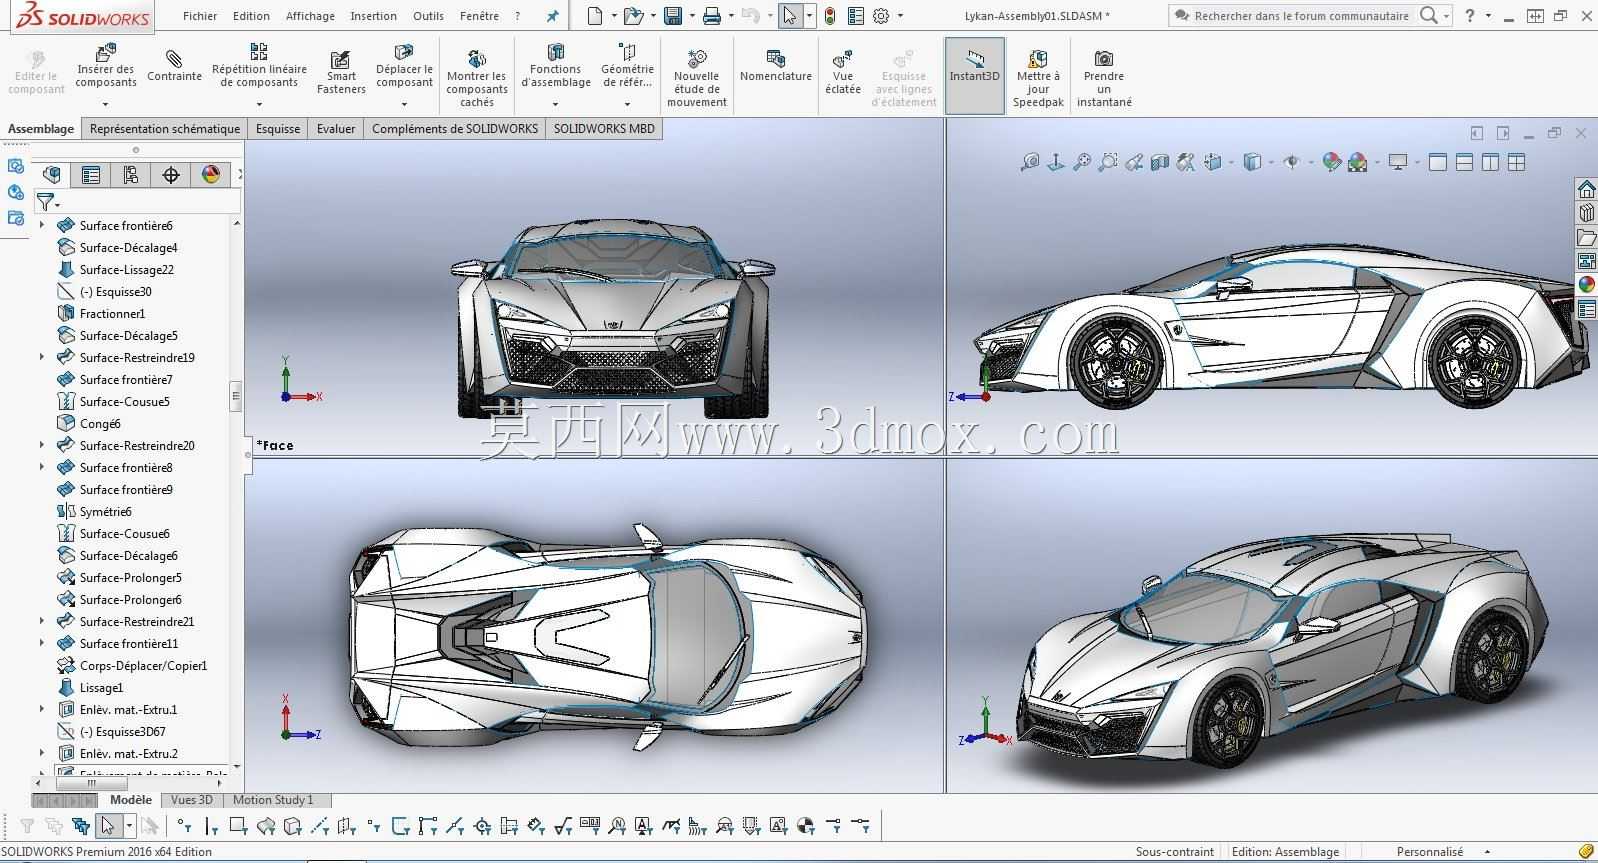Select the Nomenclature tool icon
Screen dimensions: 1598x863
[x=775, y=66]
